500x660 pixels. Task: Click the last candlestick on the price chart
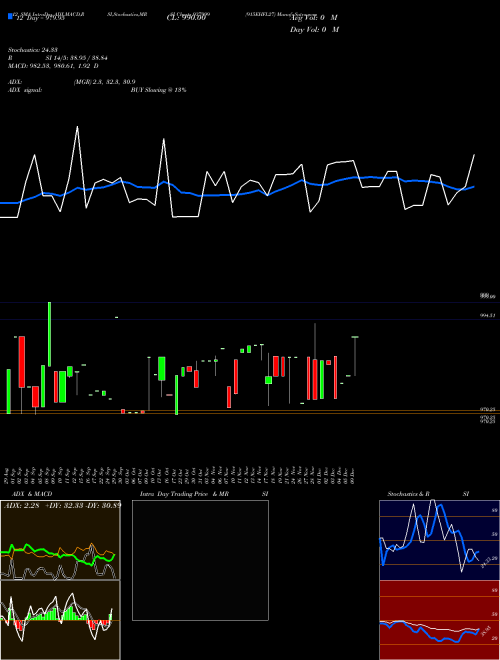tap(355, 356)
